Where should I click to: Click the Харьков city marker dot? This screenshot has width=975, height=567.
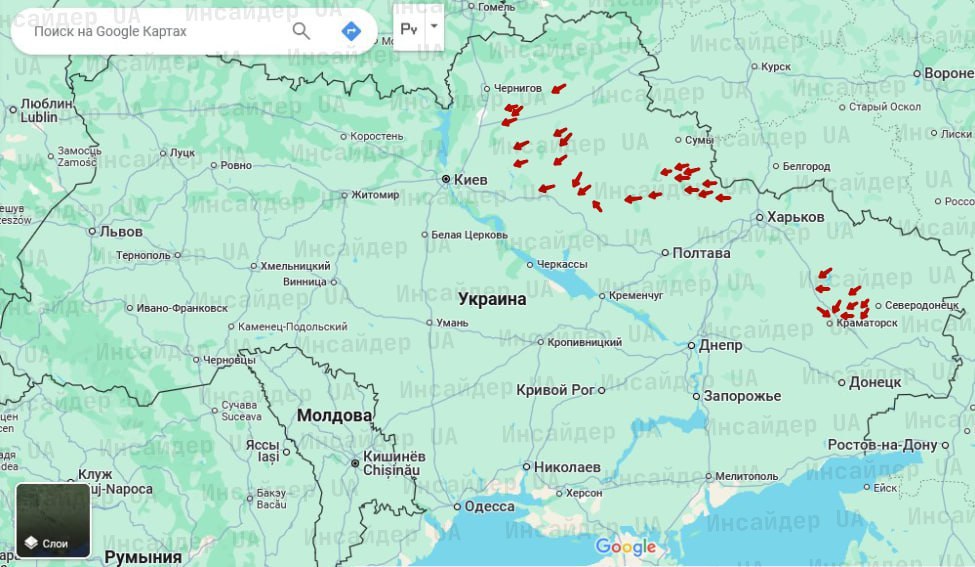759,217
